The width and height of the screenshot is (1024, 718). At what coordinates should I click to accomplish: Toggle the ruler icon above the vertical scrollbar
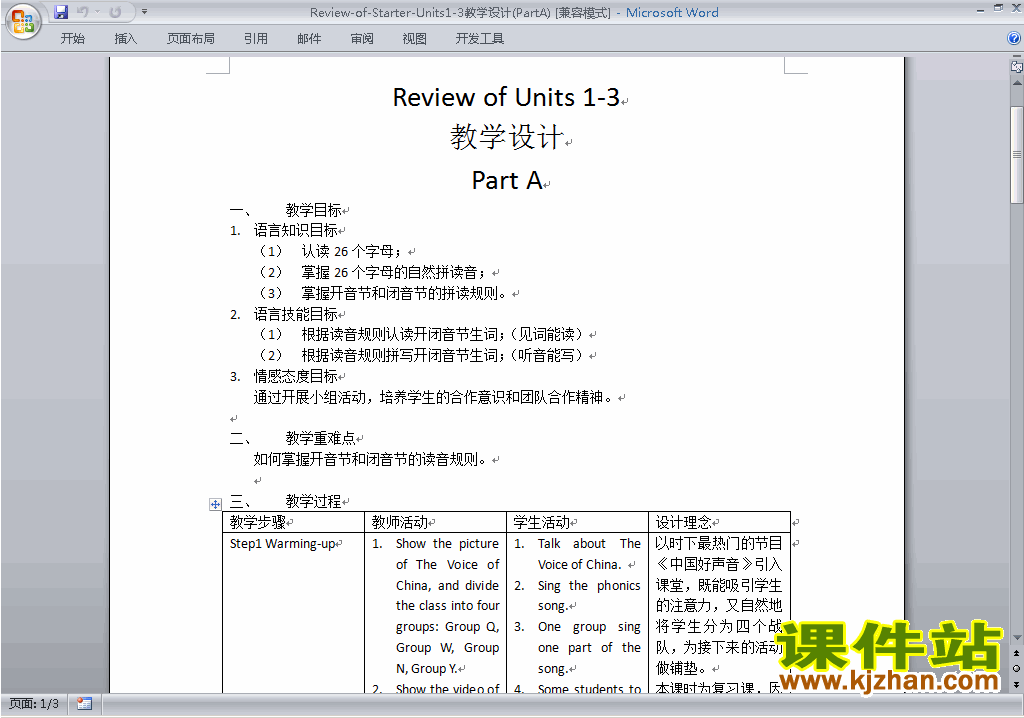pyautogui.click(x=1017, y=67)
